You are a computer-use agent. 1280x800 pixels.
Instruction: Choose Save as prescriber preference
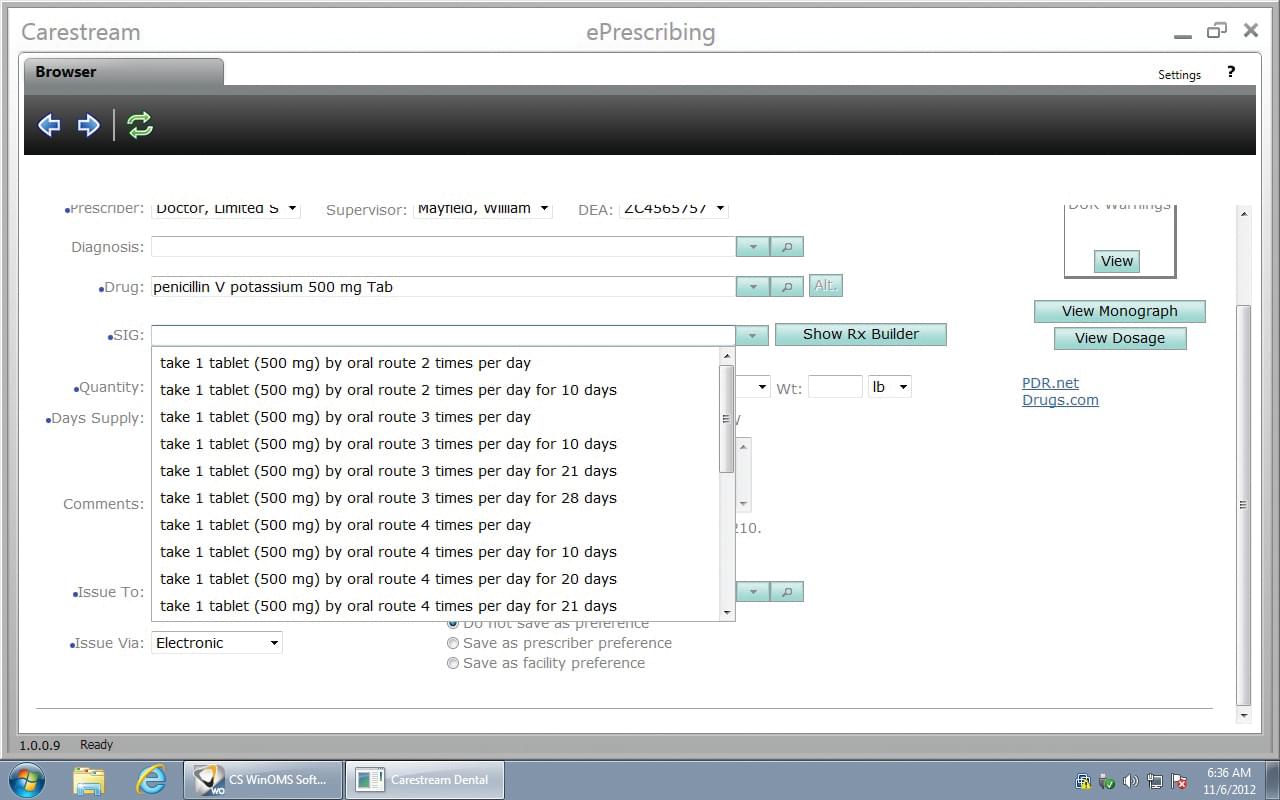click(453, 643)
